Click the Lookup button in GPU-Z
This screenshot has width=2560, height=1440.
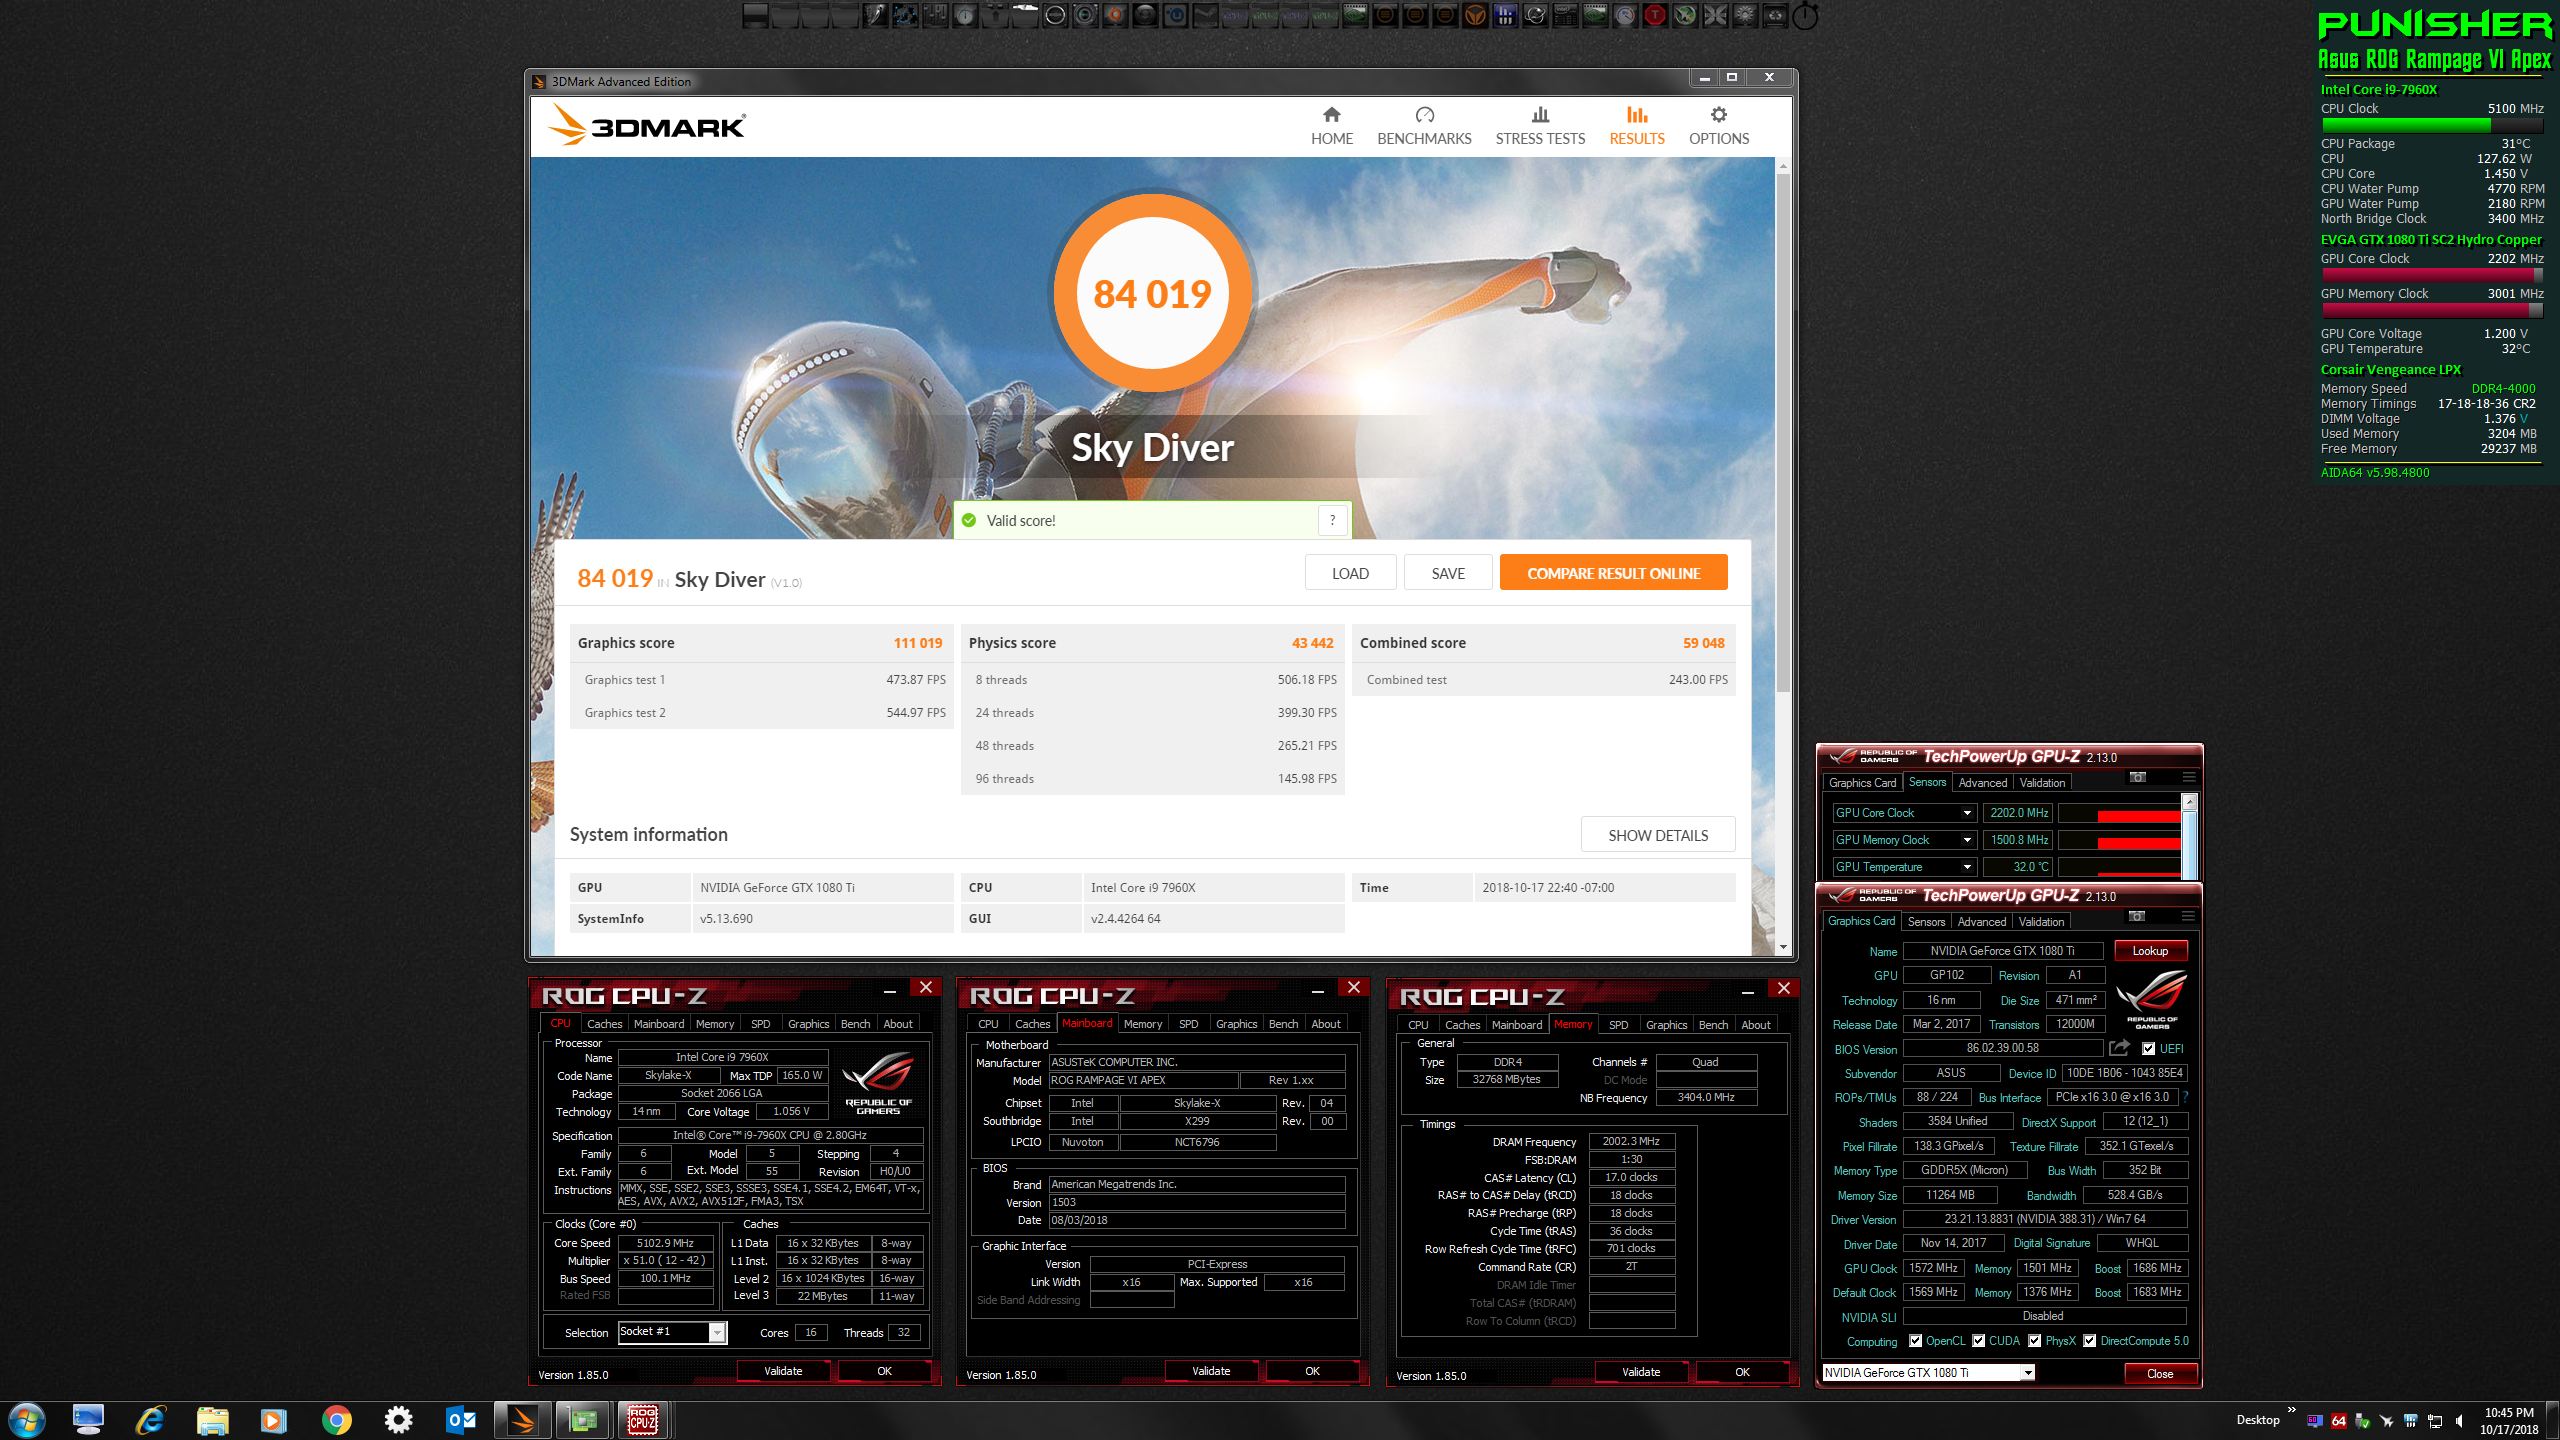2150,951
